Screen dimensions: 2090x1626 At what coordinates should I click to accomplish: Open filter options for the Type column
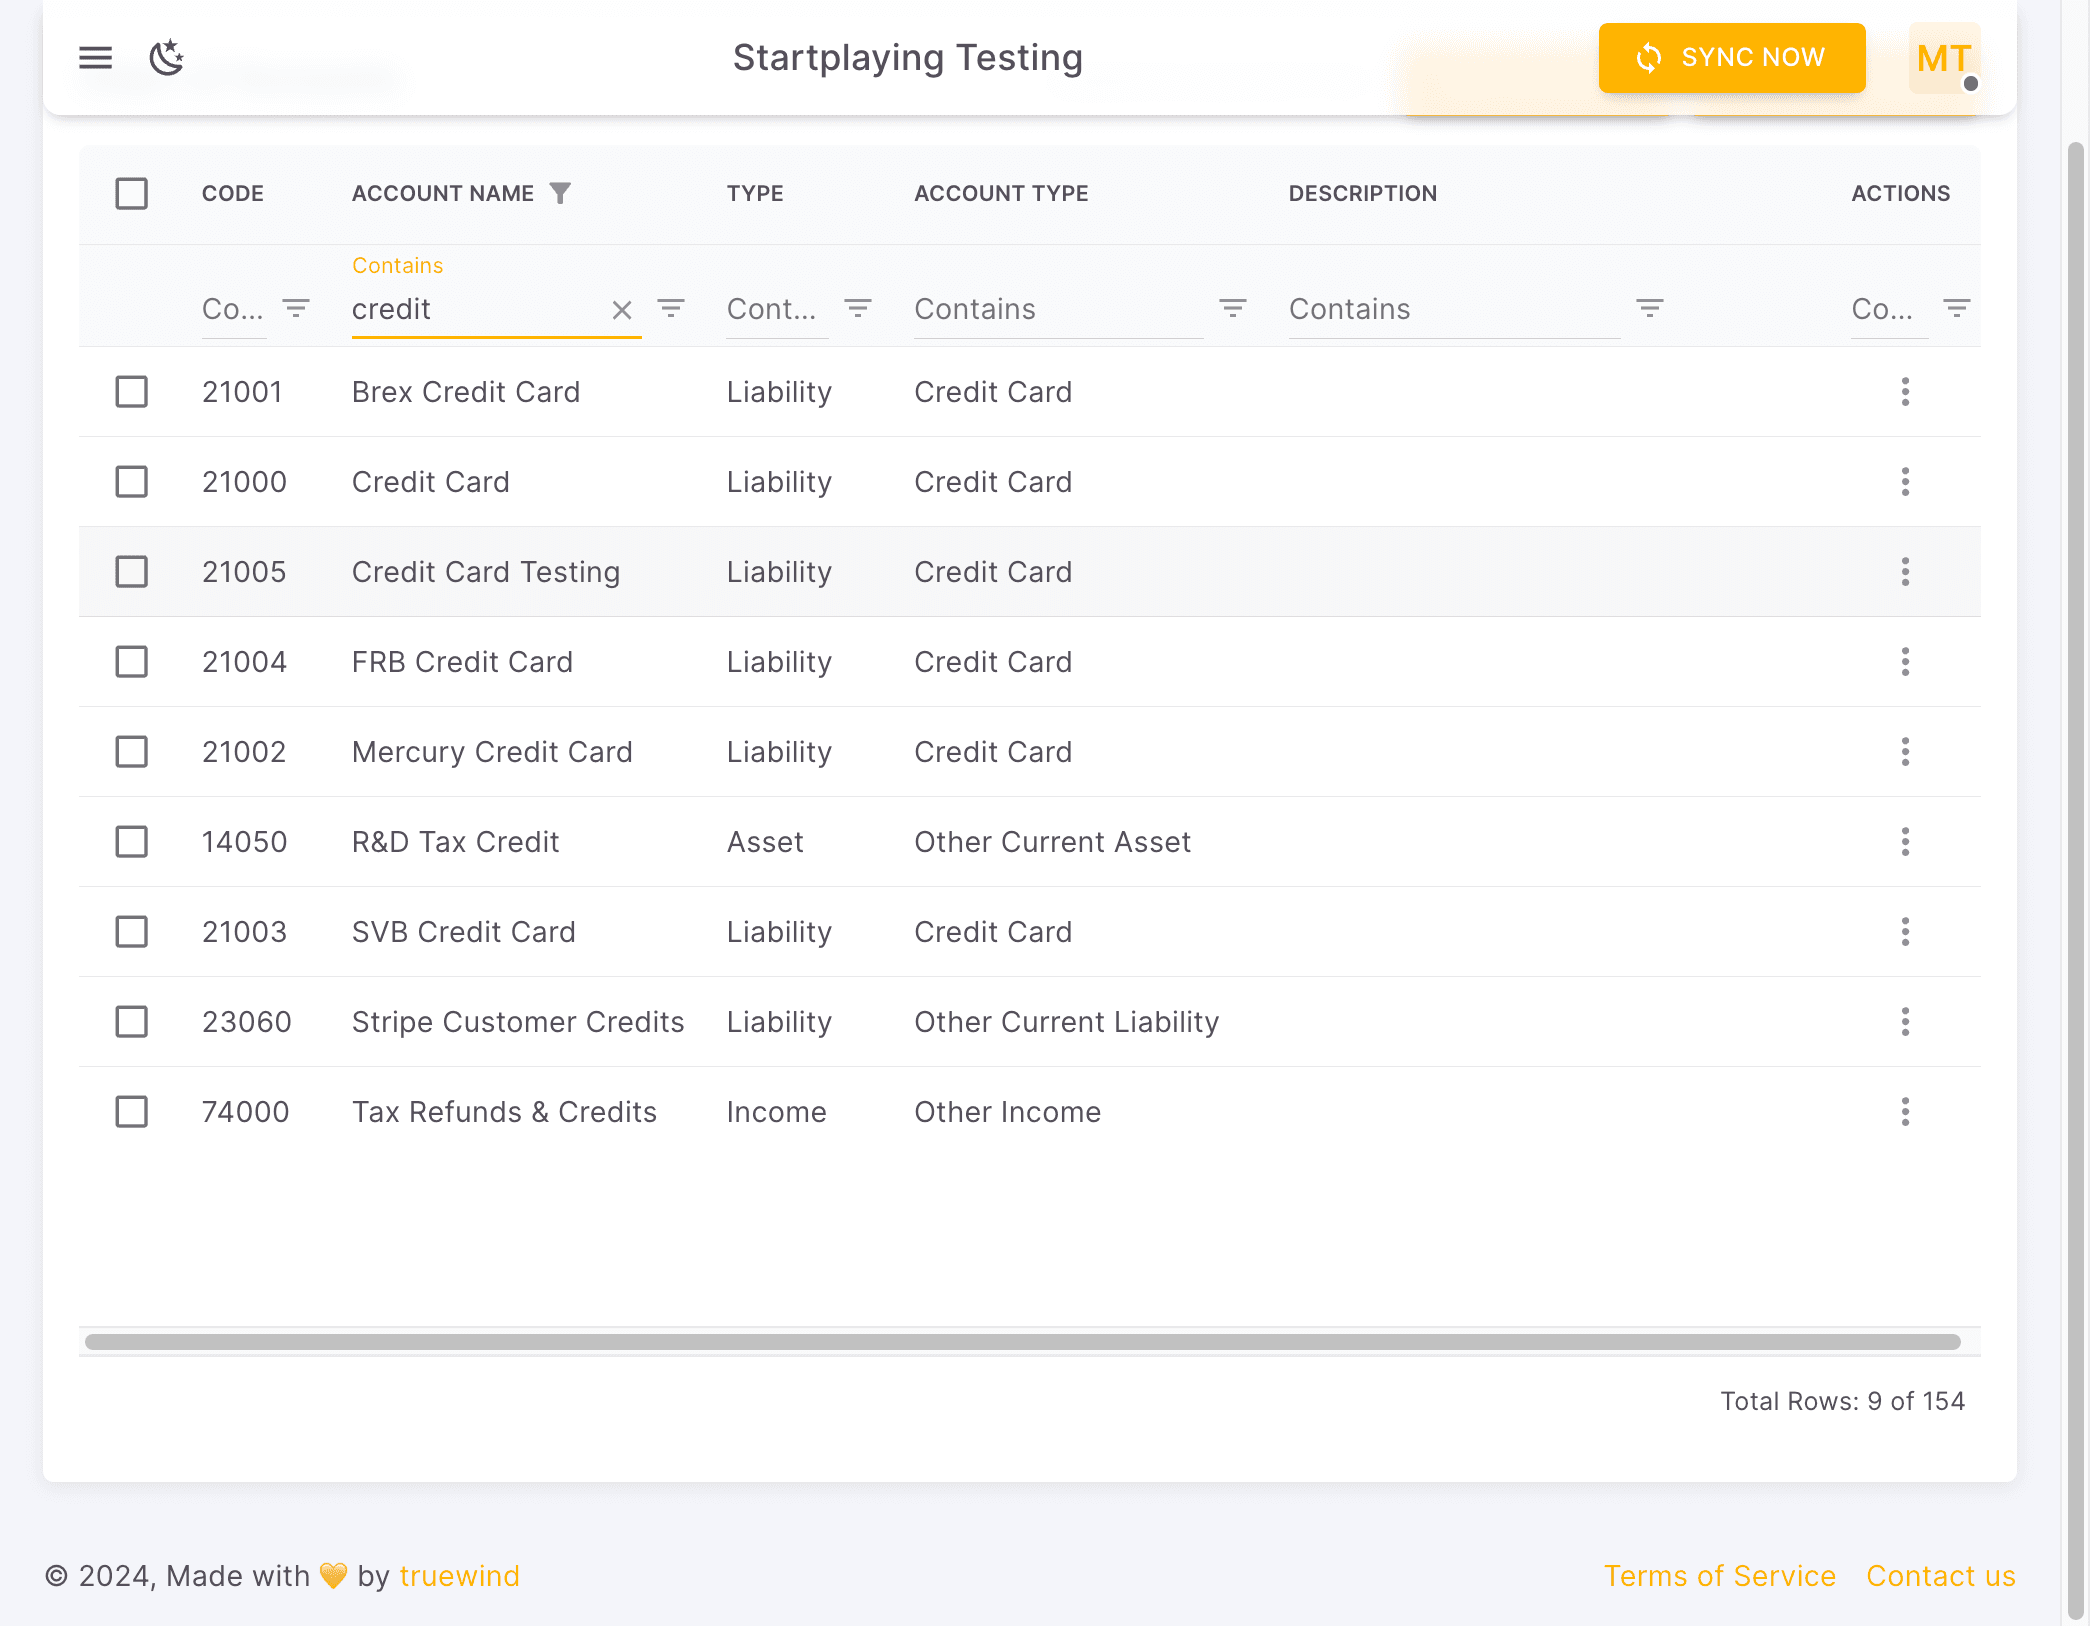858,309
